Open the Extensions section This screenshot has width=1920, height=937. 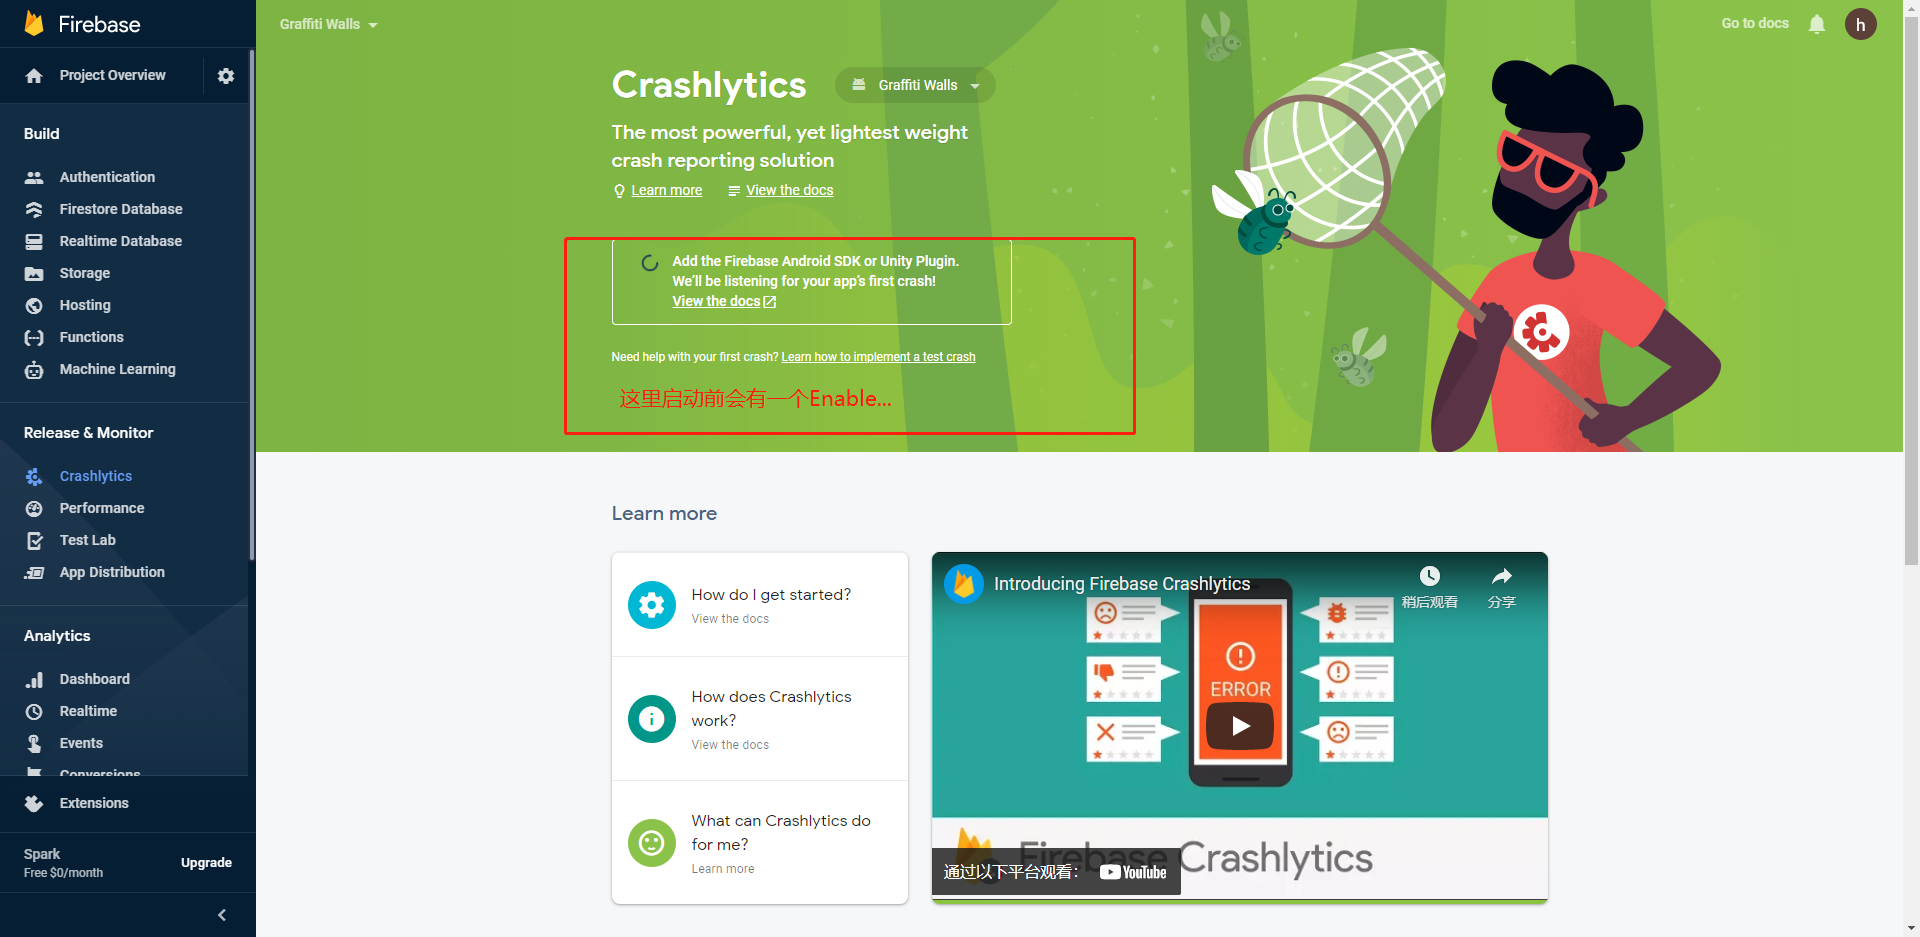[x=94, y=803]
